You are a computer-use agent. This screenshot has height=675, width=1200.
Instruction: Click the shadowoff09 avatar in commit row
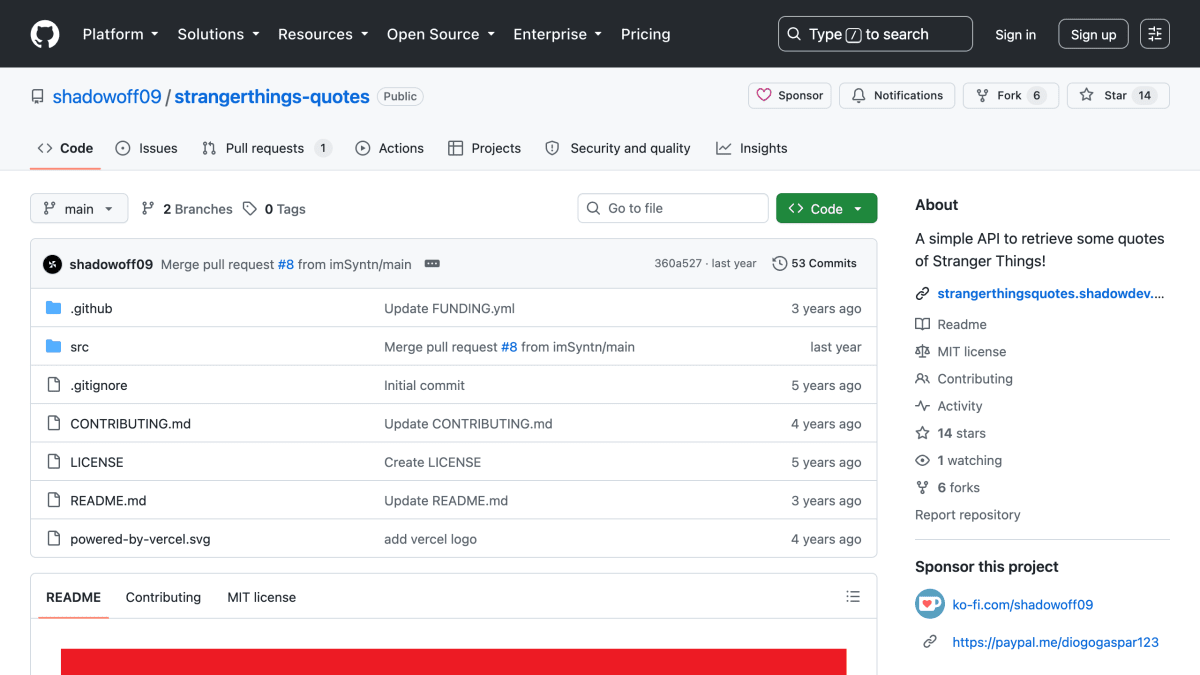click(x=52, y=264)
